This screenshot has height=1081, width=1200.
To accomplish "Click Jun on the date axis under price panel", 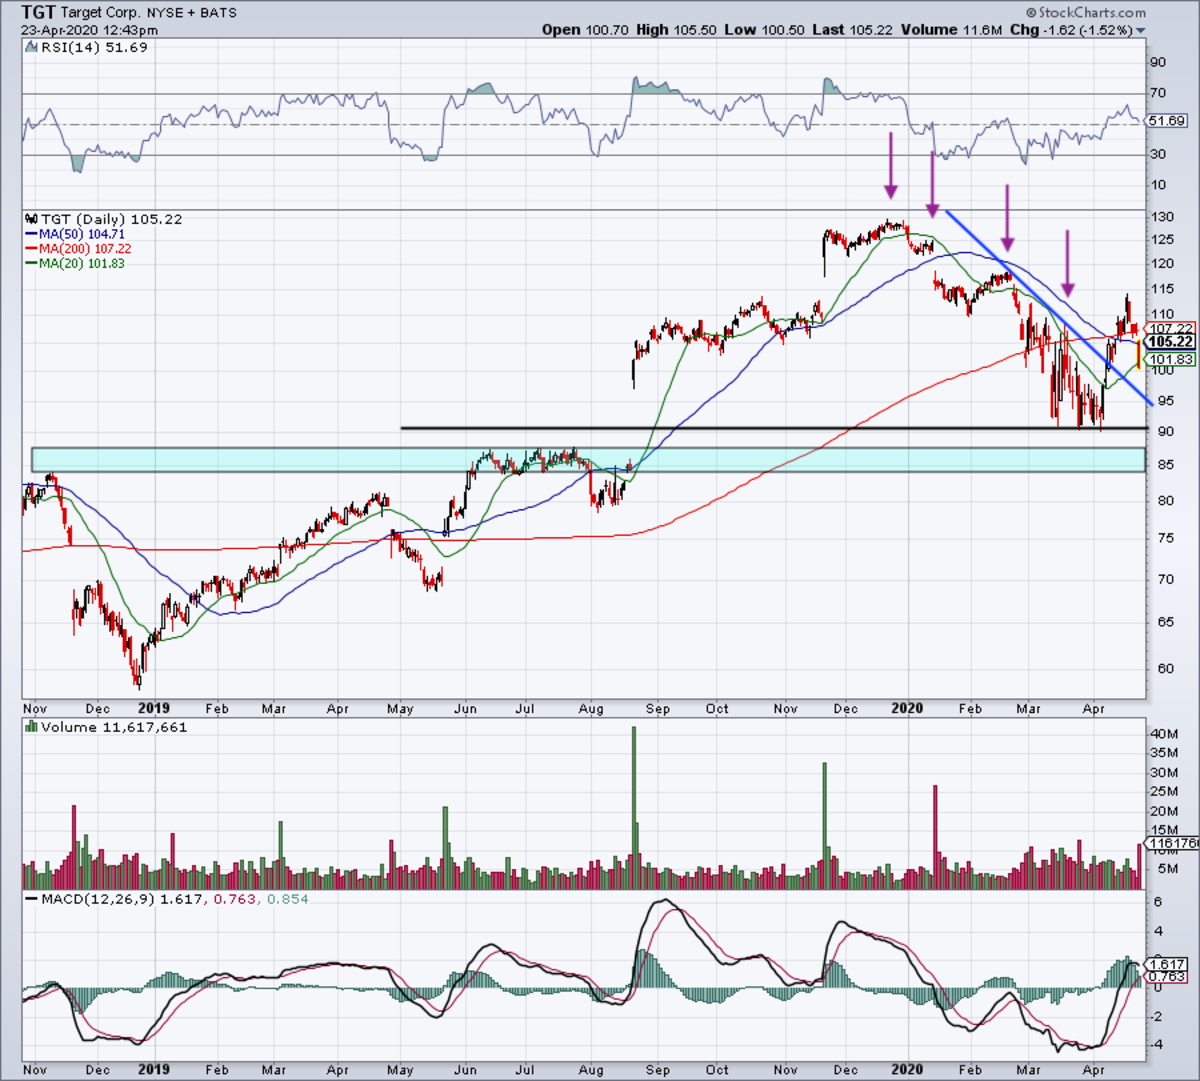I will [465, 709].
